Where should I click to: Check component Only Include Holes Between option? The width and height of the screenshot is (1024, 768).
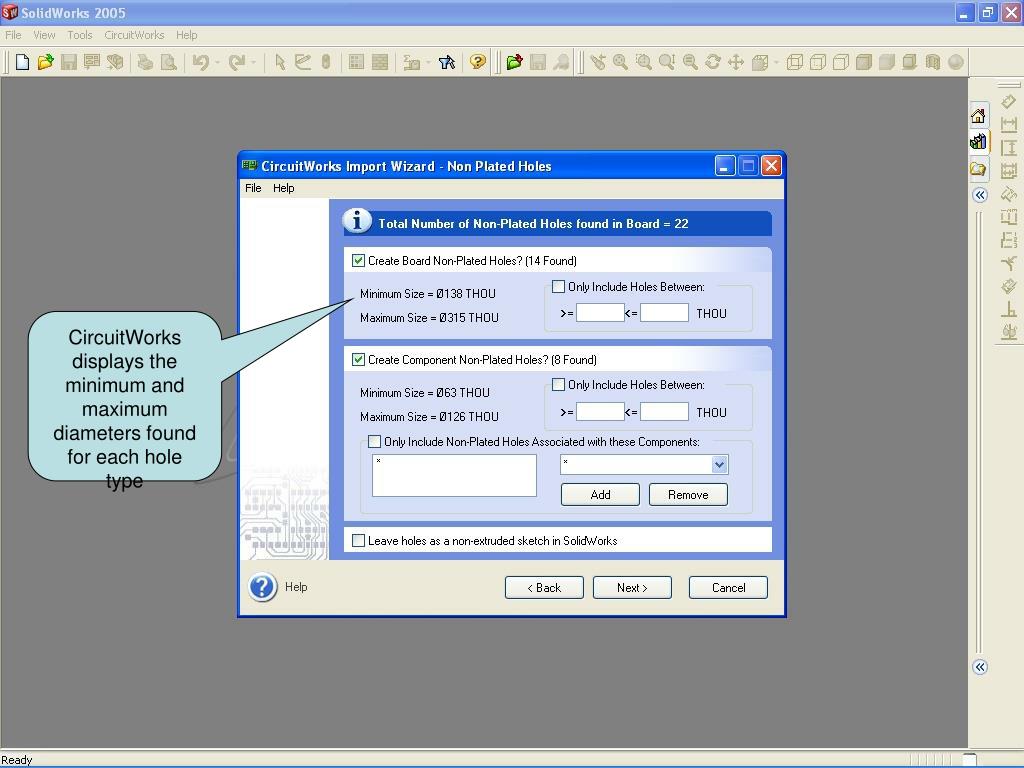pyautogui.click(x=558, y=385)
